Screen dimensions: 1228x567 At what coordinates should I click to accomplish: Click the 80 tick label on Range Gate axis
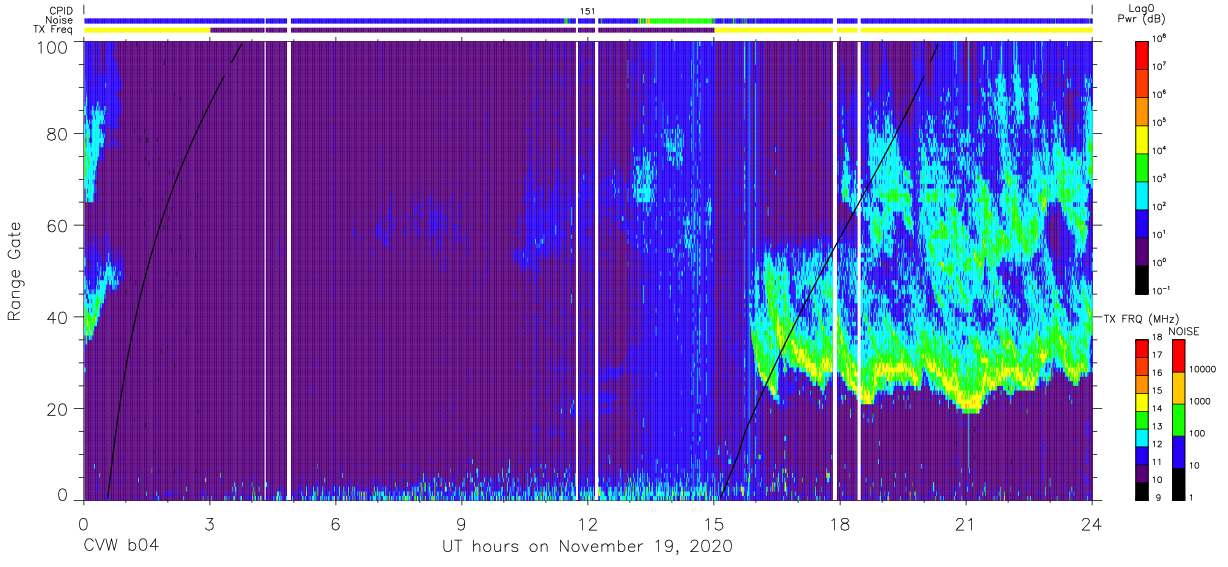[x=57, y=133]
